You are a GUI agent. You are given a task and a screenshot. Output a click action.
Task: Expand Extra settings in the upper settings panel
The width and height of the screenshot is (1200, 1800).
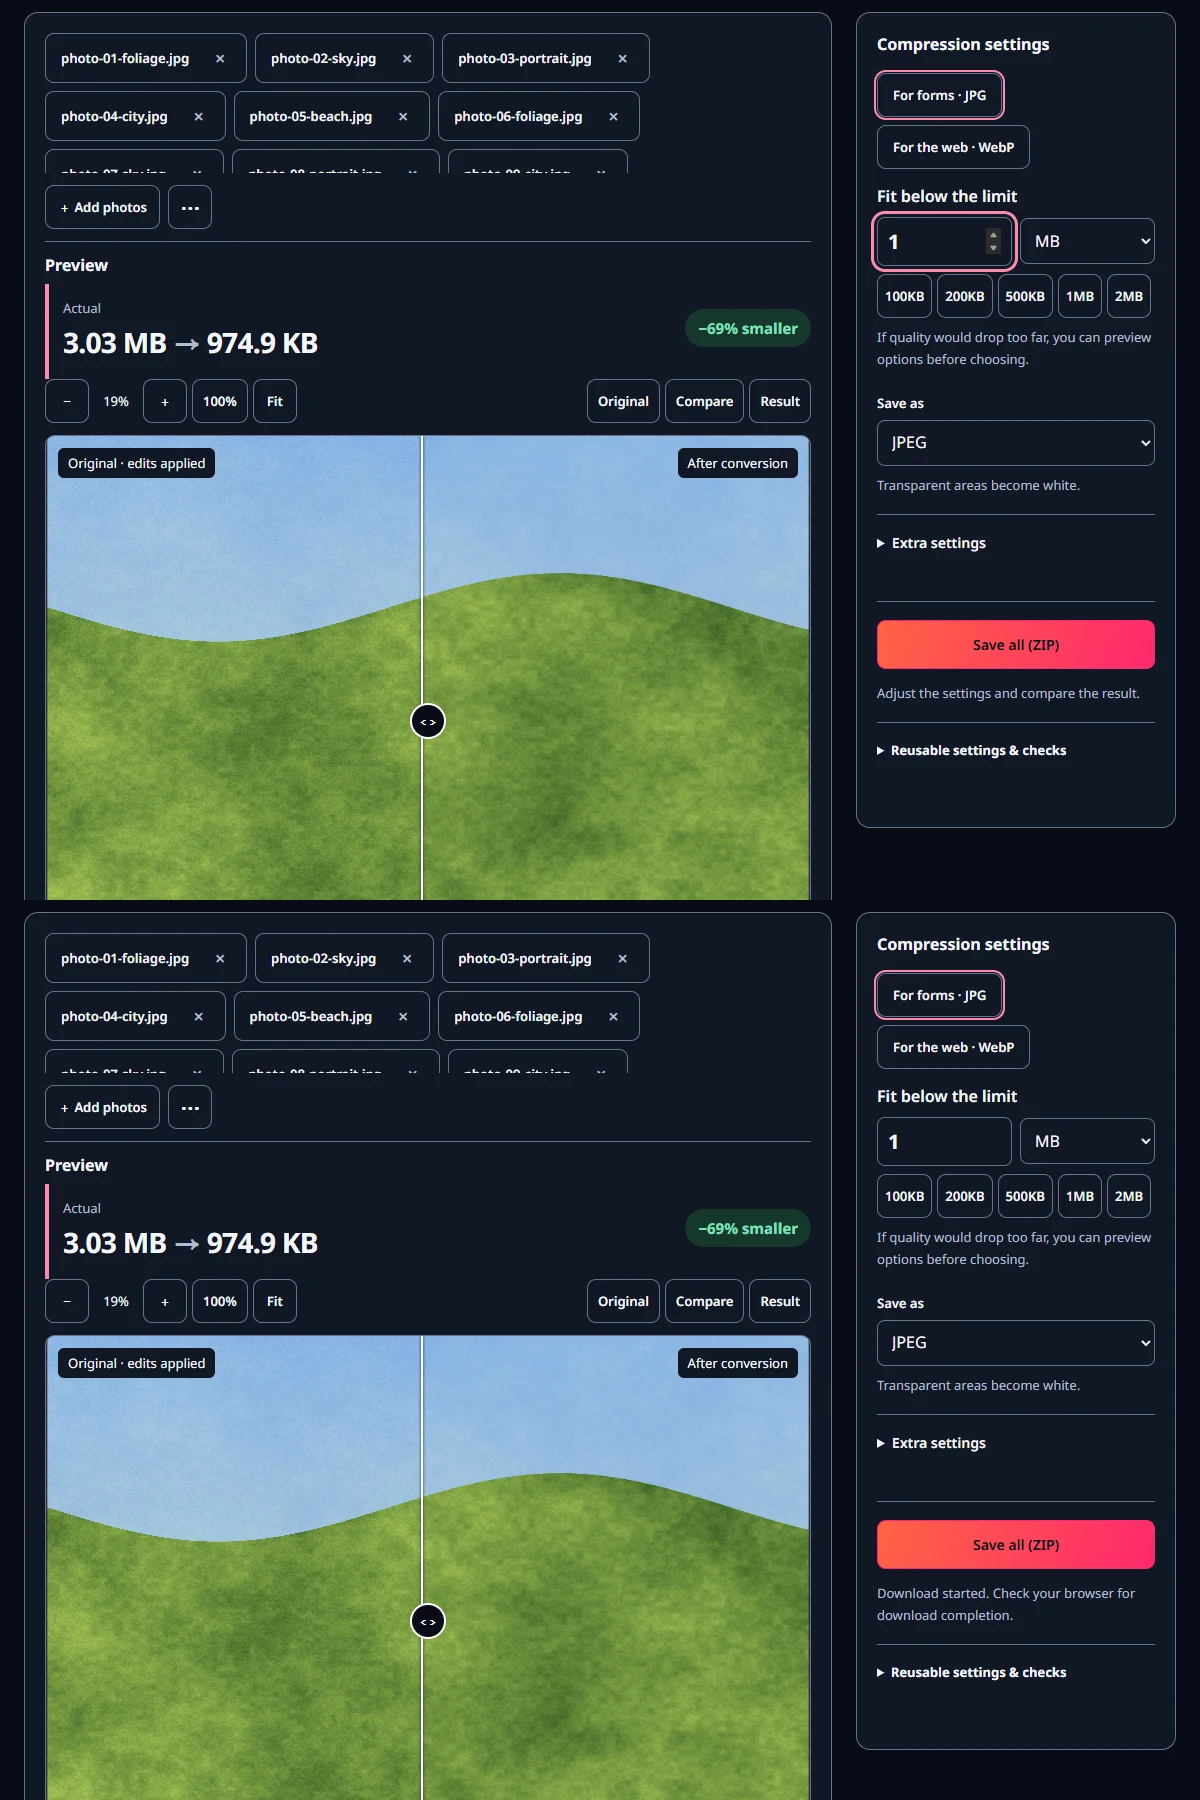click(x=932, y=543)
